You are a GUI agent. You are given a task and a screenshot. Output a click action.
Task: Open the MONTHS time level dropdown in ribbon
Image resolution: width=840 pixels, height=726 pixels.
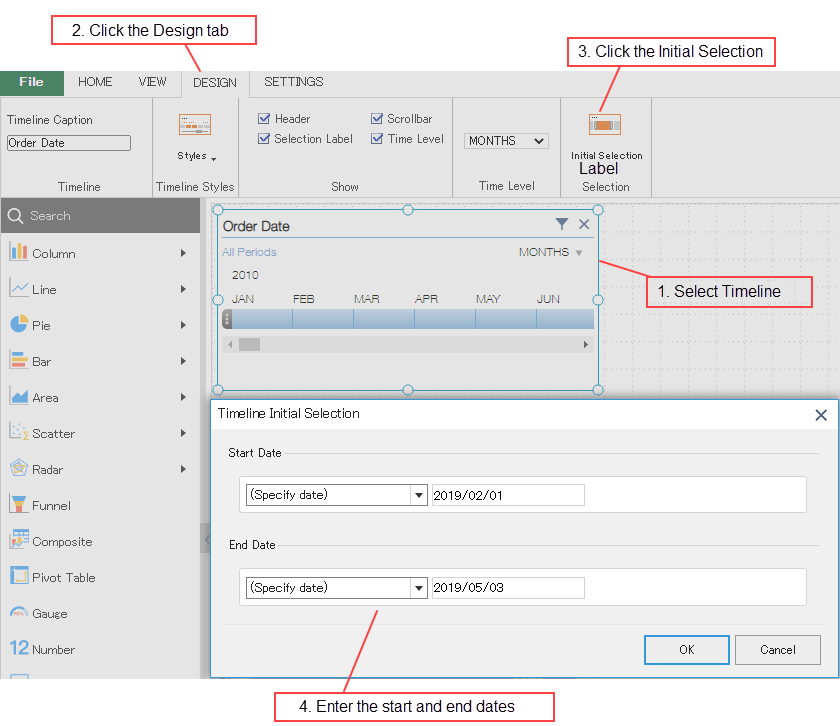(506, 141)
